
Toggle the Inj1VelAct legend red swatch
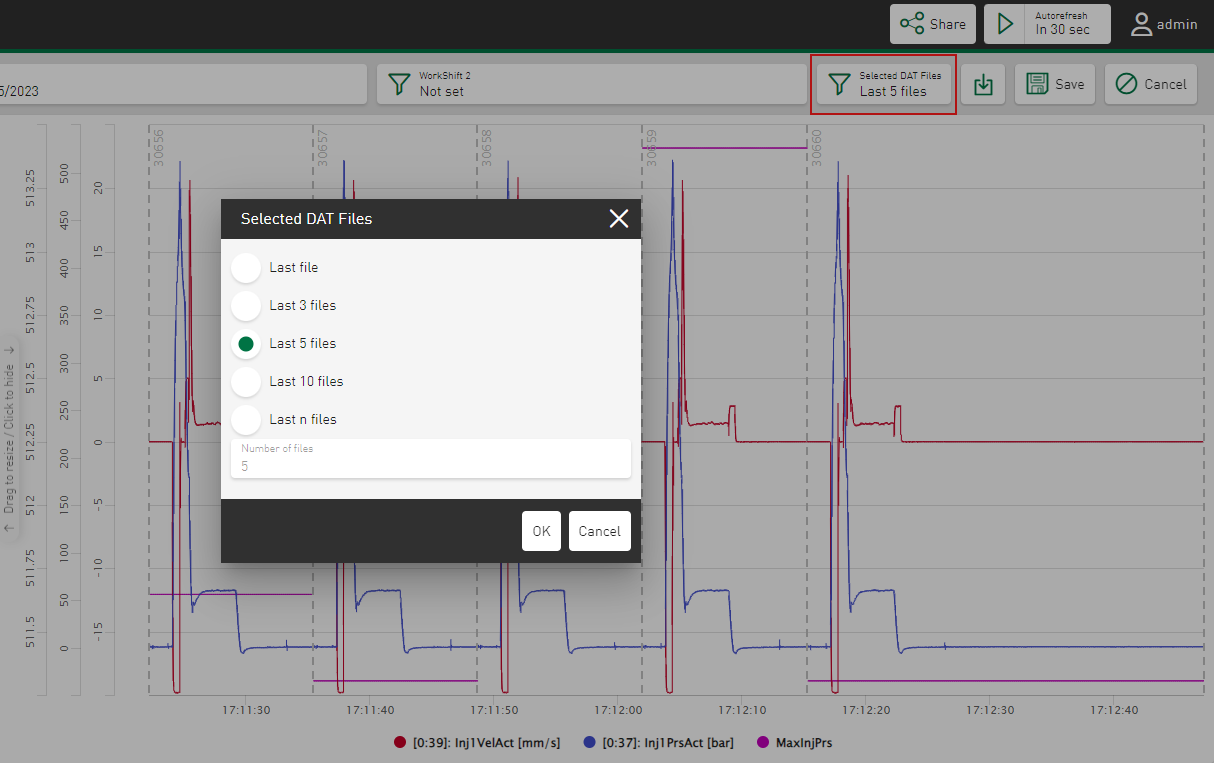click(400, 743)
